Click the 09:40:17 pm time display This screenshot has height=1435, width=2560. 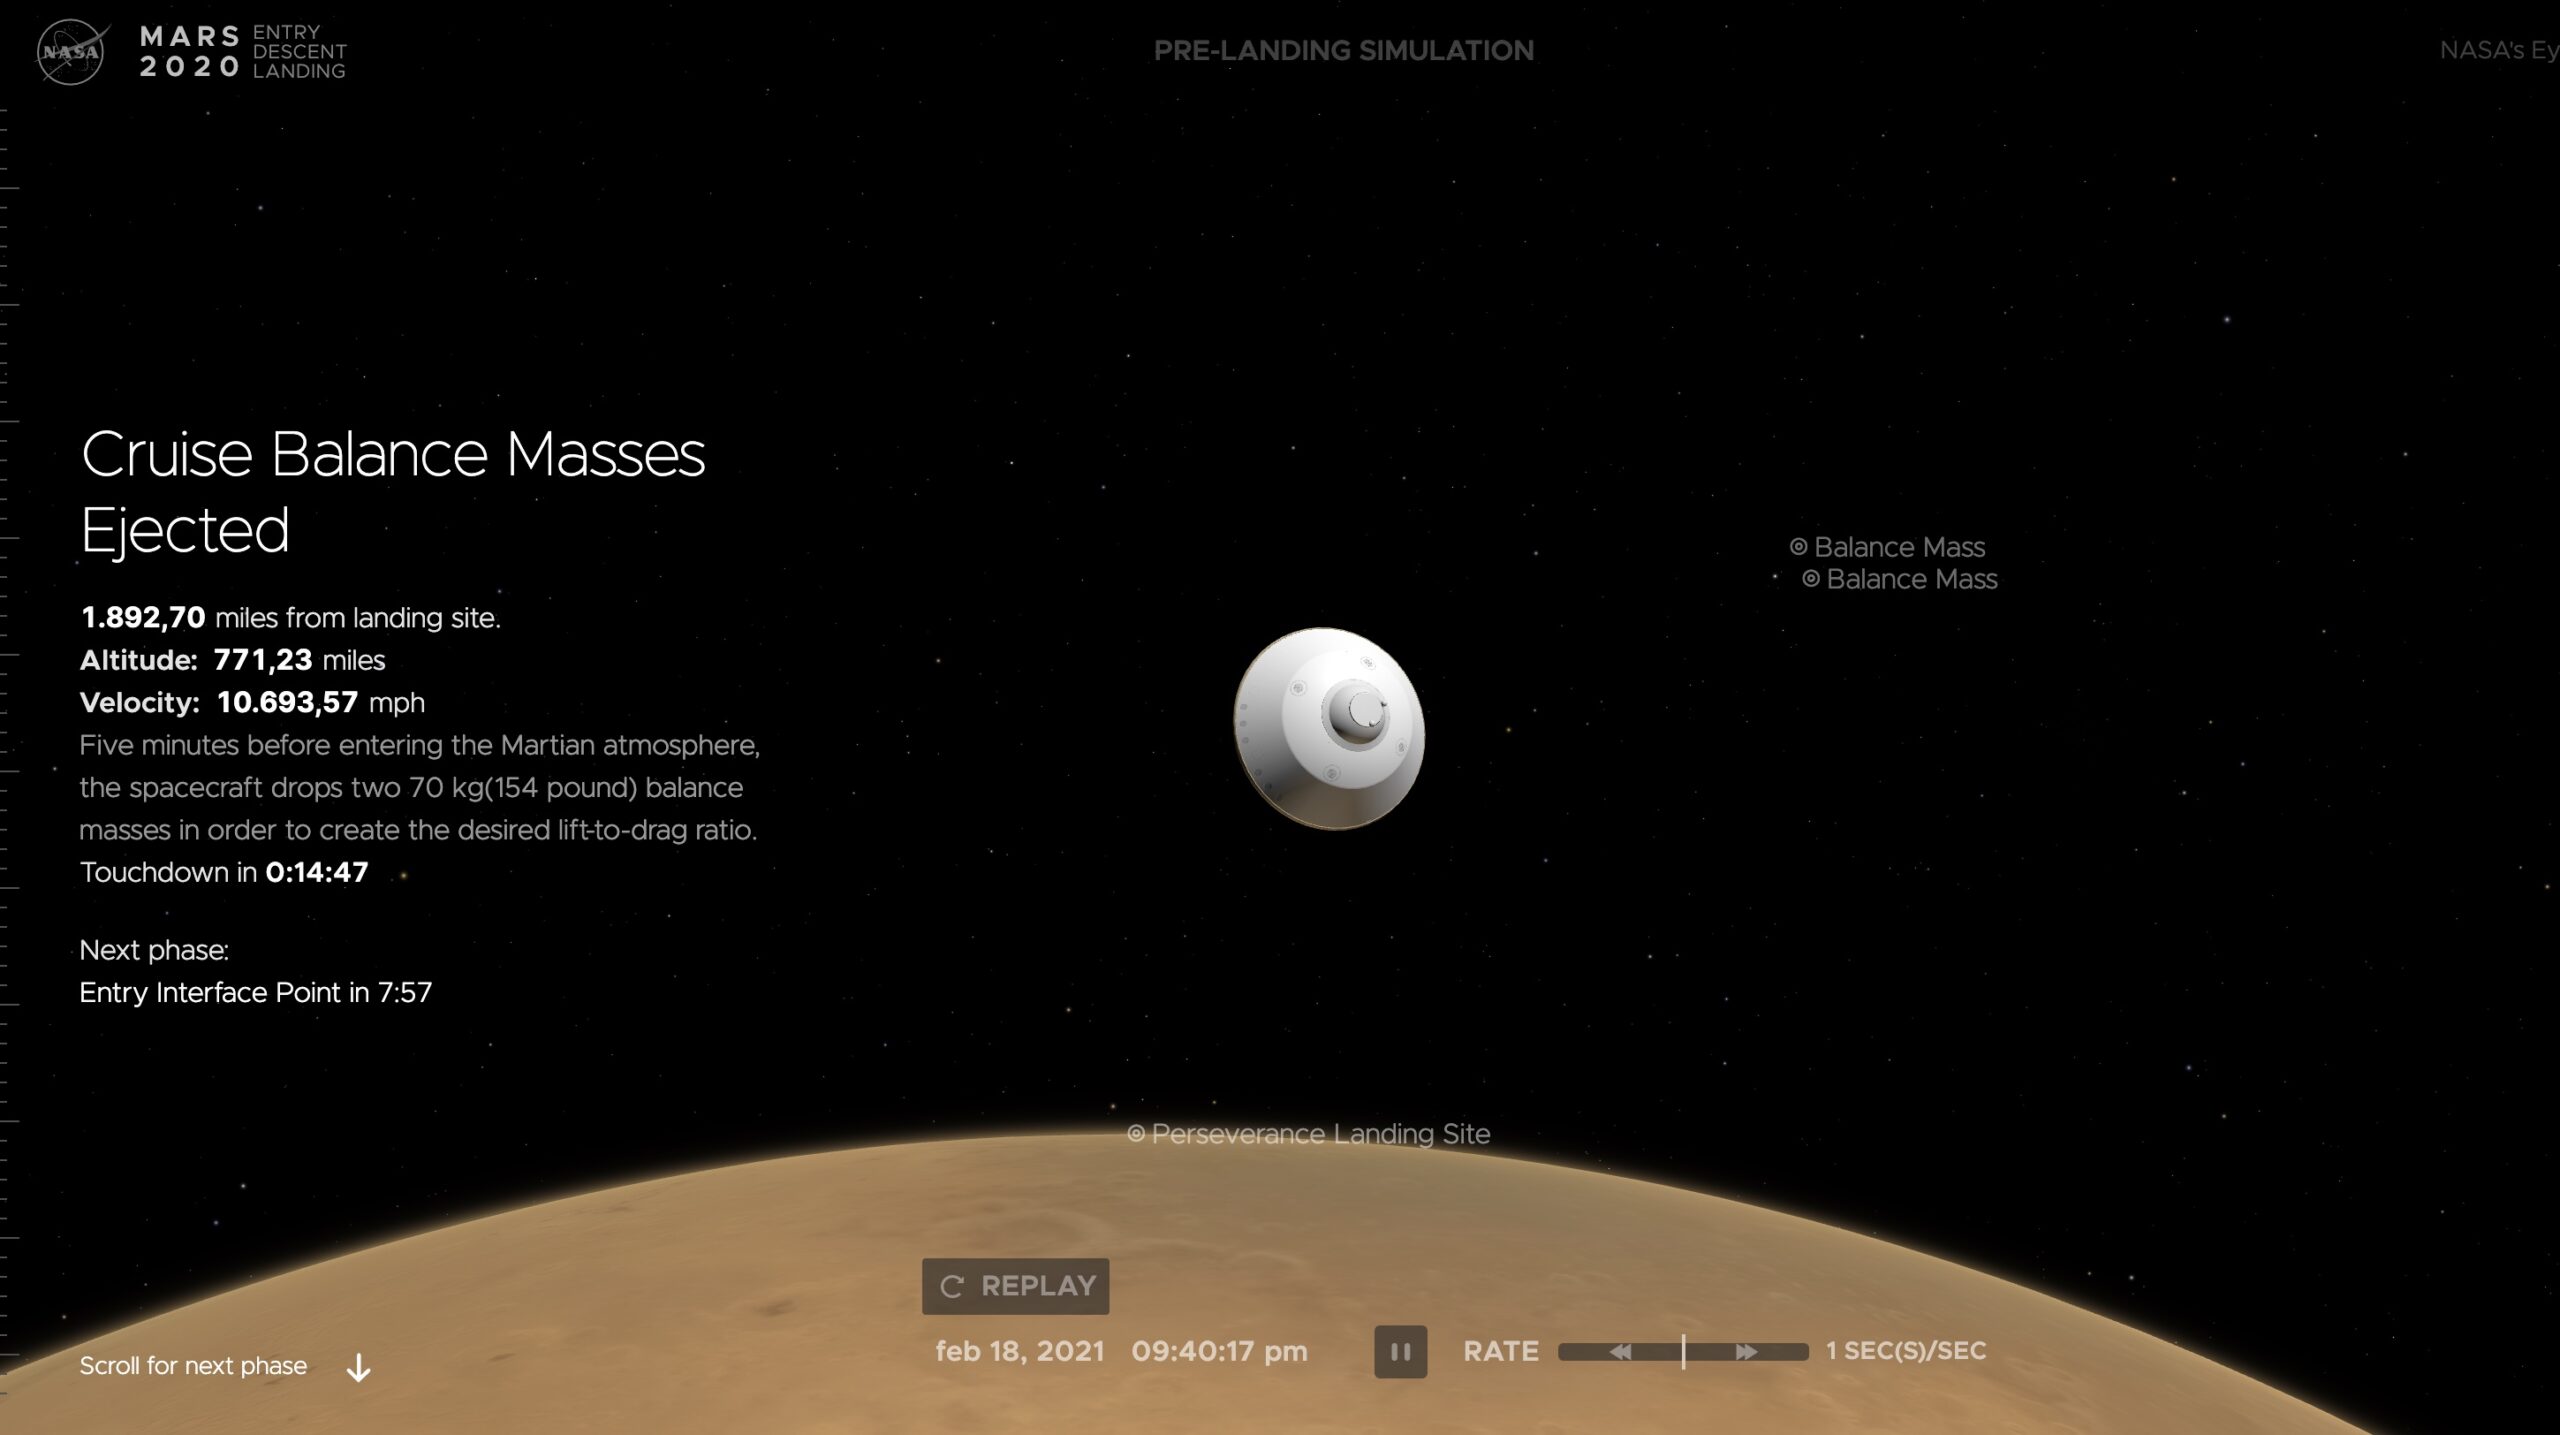click(x=1219, y=1352)
